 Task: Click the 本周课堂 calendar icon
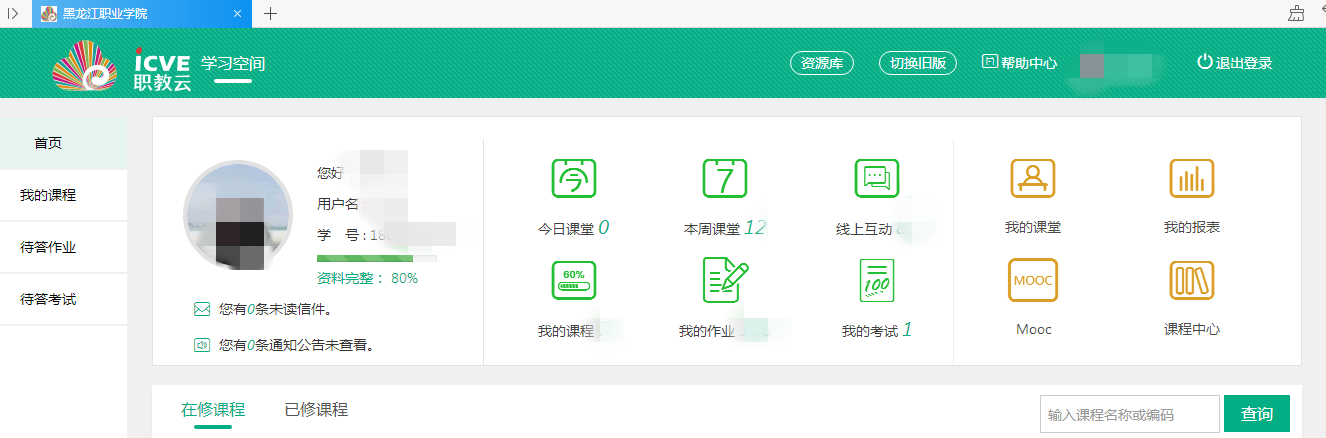click(725, 178)
